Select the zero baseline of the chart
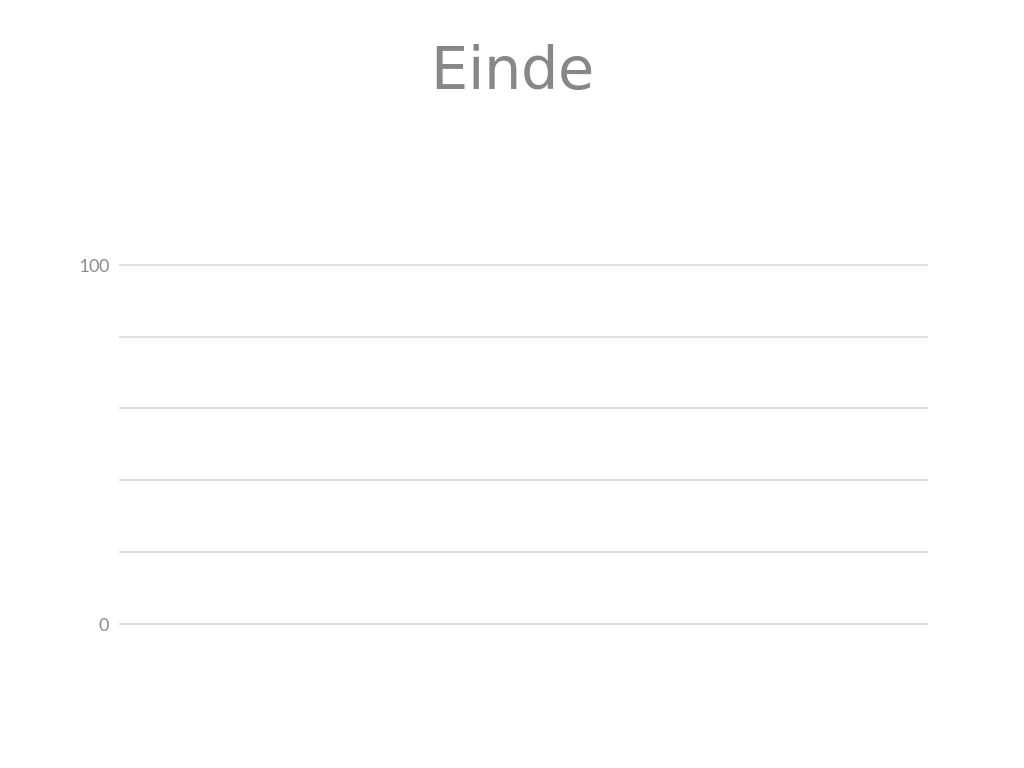The height and width of the screenshot is (768, 1024). pyautogui.click(x=523, y=624)
